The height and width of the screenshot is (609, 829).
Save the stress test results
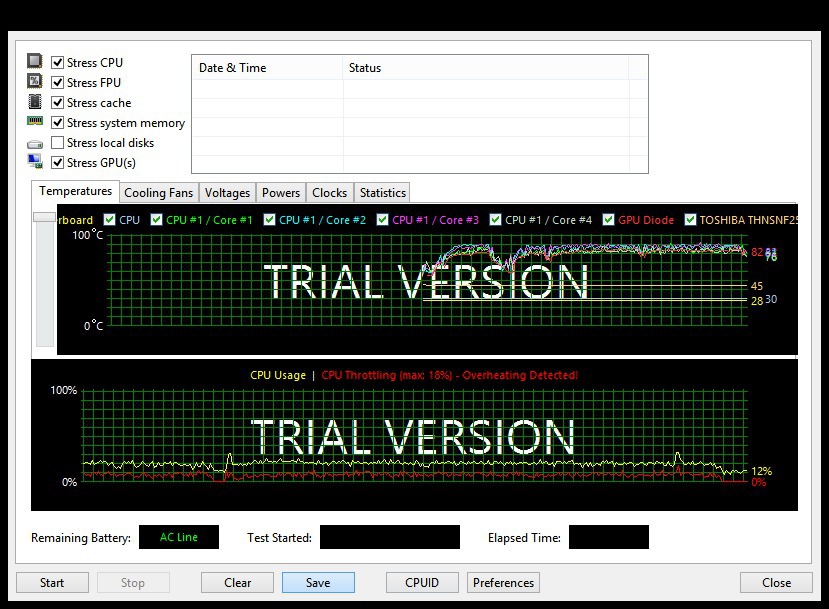pyautogui.click(x=318, y=583)
